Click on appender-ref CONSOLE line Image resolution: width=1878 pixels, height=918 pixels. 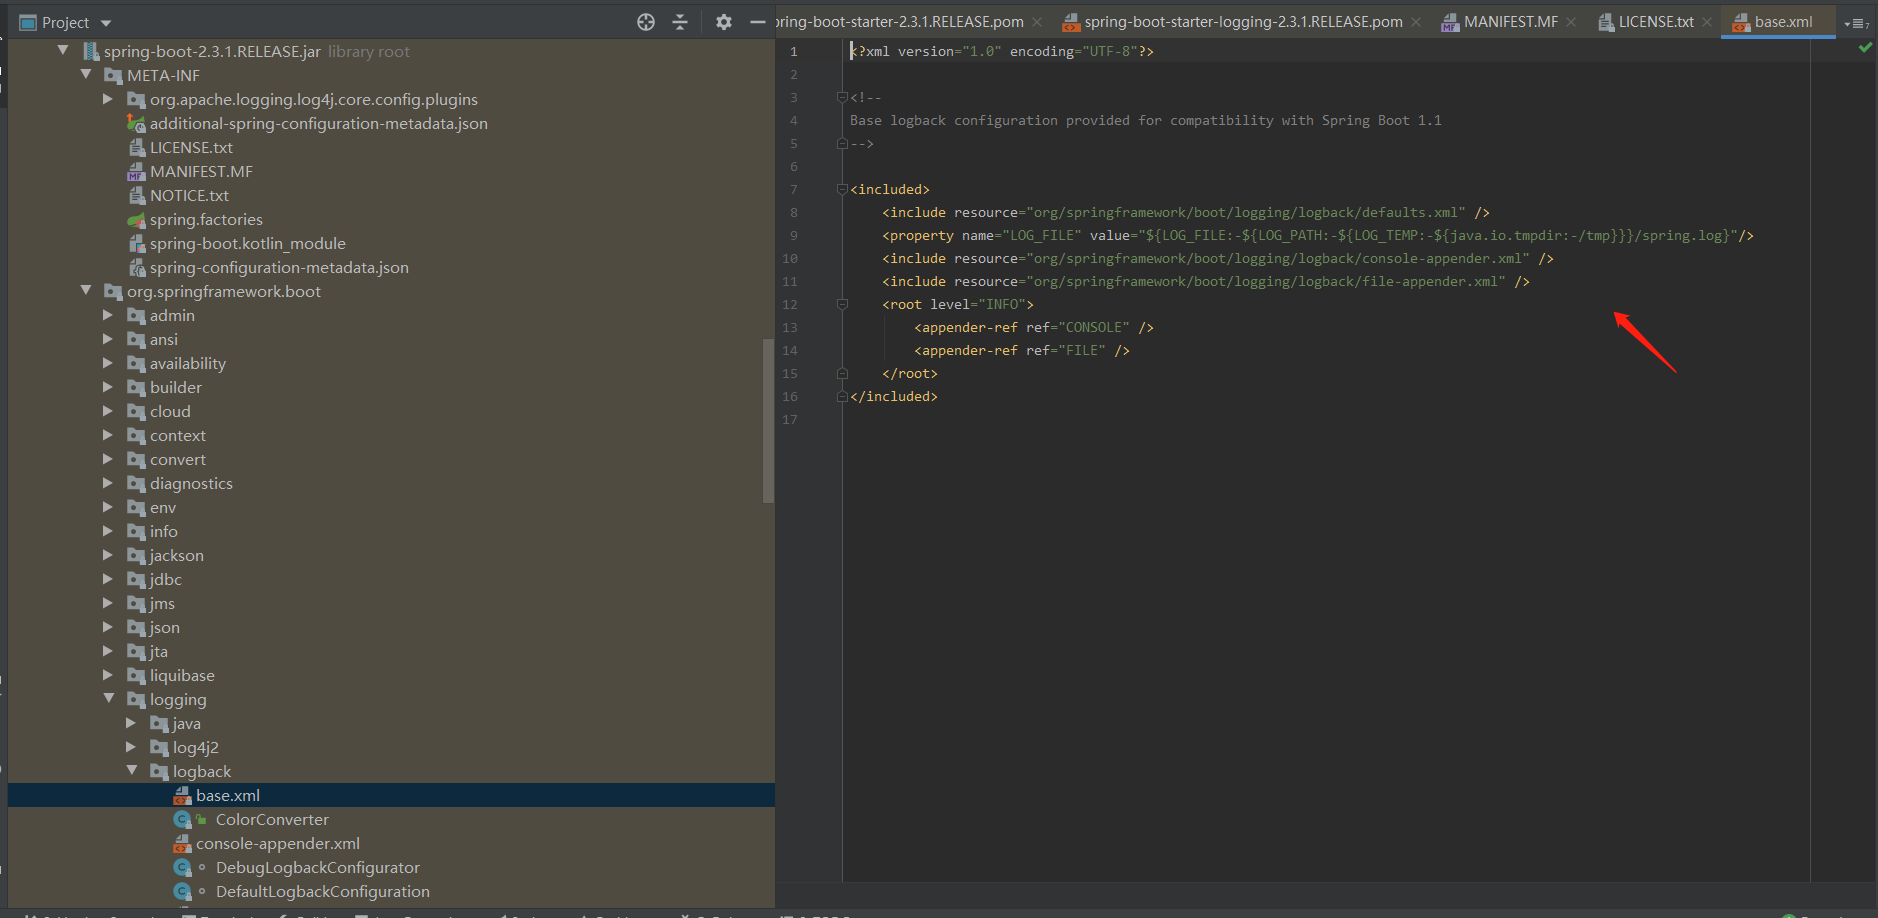pos(1033,327)
